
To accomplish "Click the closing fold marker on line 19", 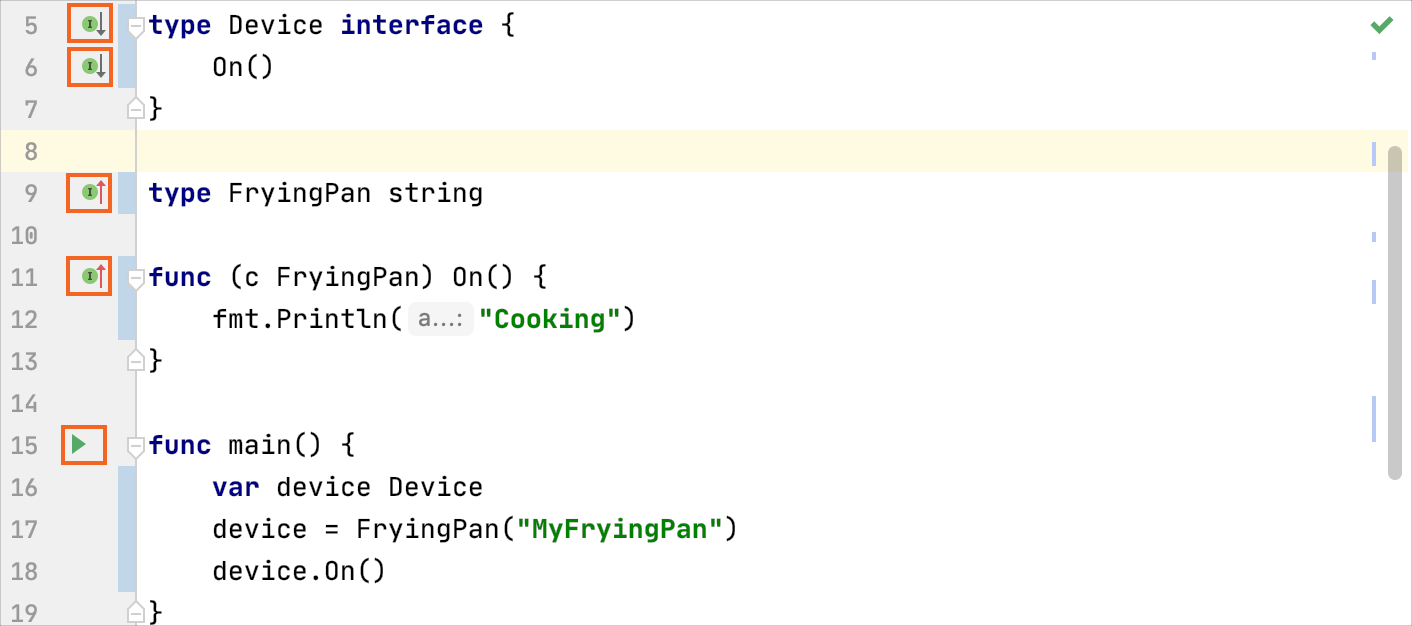I will [x=136, y=609].
